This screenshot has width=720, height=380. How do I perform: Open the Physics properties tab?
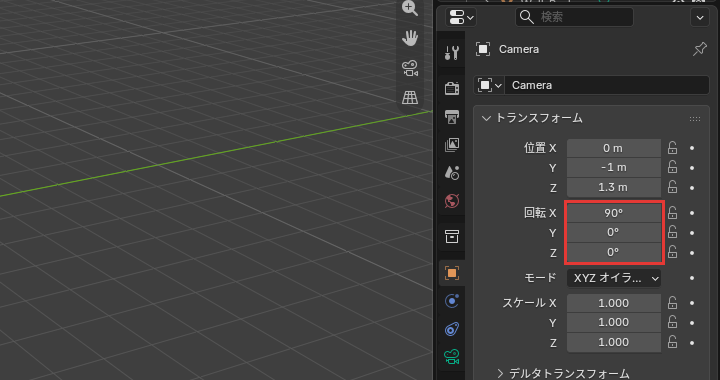[452, 301]
